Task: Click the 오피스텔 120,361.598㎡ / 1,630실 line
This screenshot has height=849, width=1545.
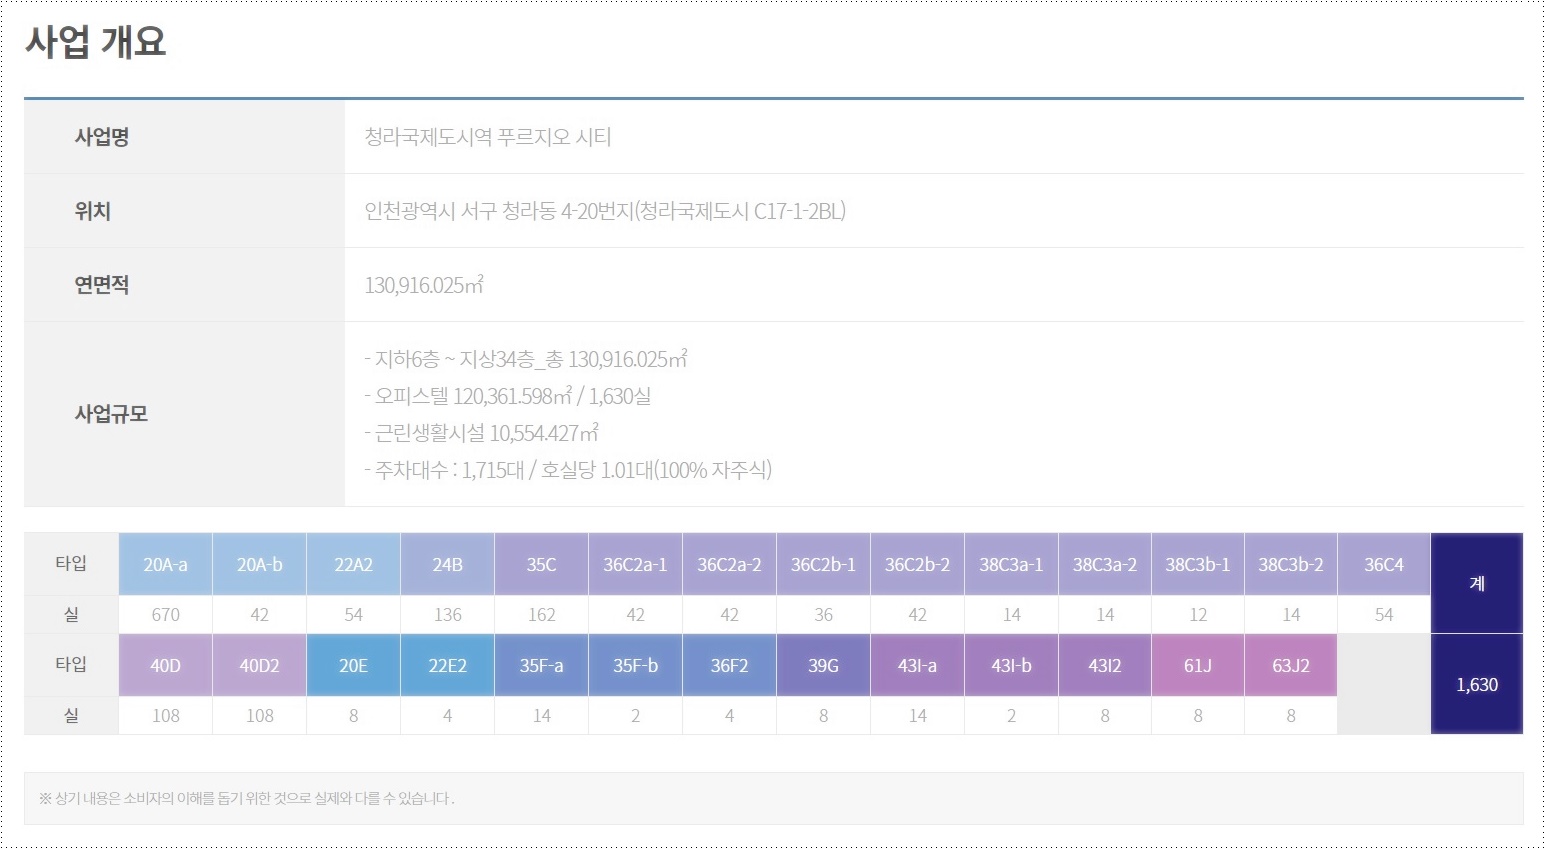Action: click(508, 396)
